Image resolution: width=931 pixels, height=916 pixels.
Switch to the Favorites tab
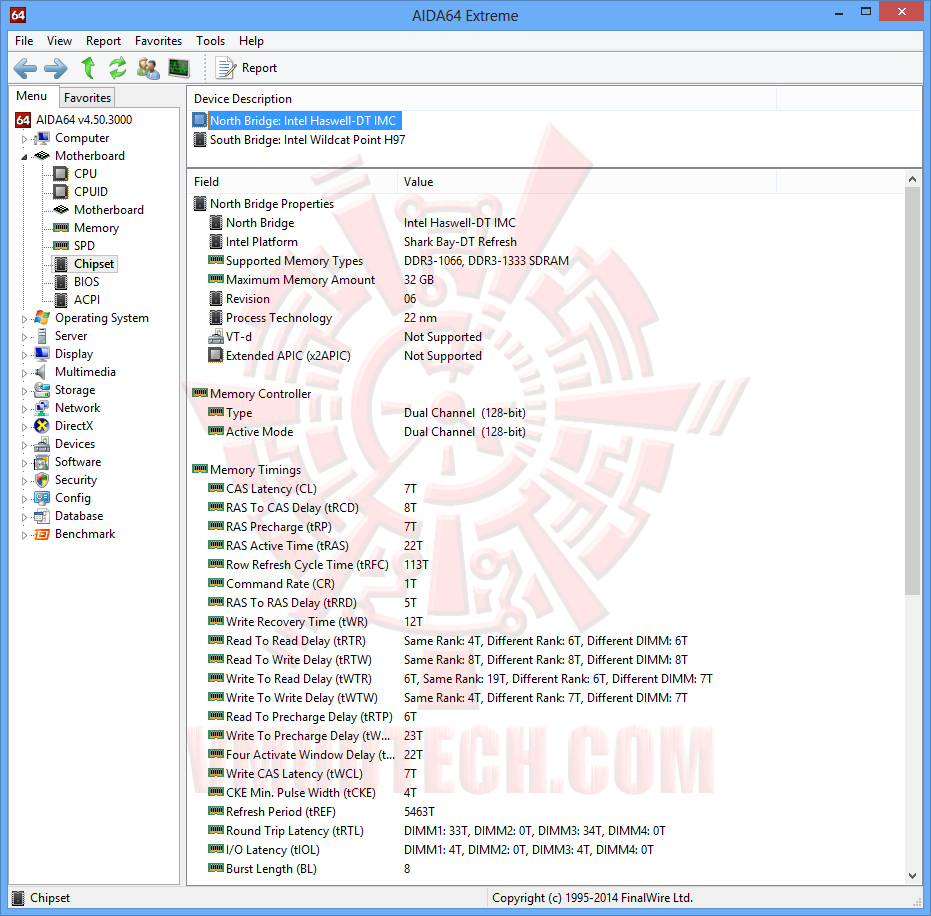(87, 97)
